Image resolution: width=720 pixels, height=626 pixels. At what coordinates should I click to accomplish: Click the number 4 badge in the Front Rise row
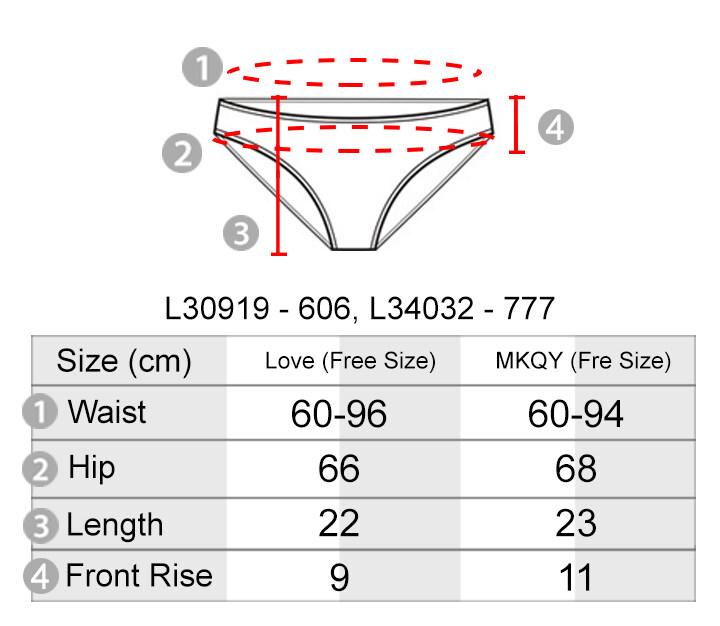click(x=40, y=576)
